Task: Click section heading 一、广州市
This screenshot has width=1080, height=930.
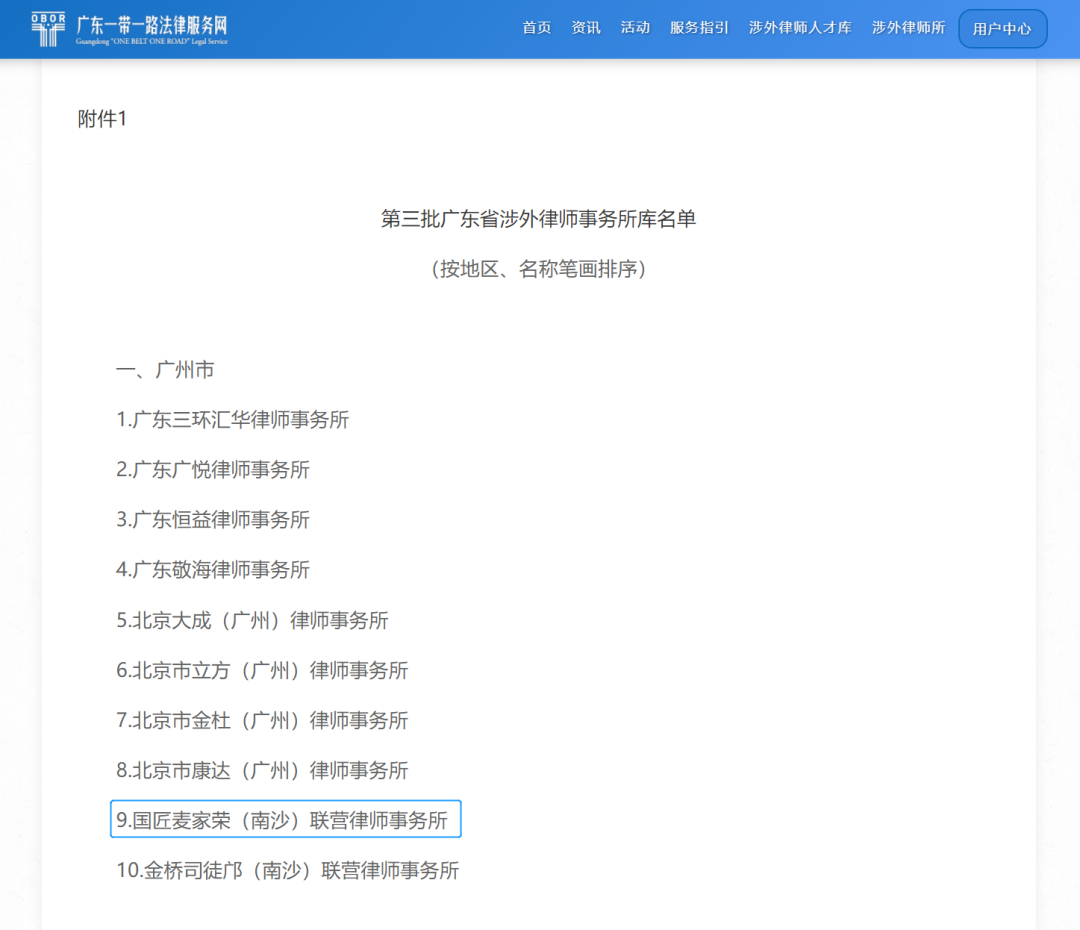Action: [x=165, y=370]
